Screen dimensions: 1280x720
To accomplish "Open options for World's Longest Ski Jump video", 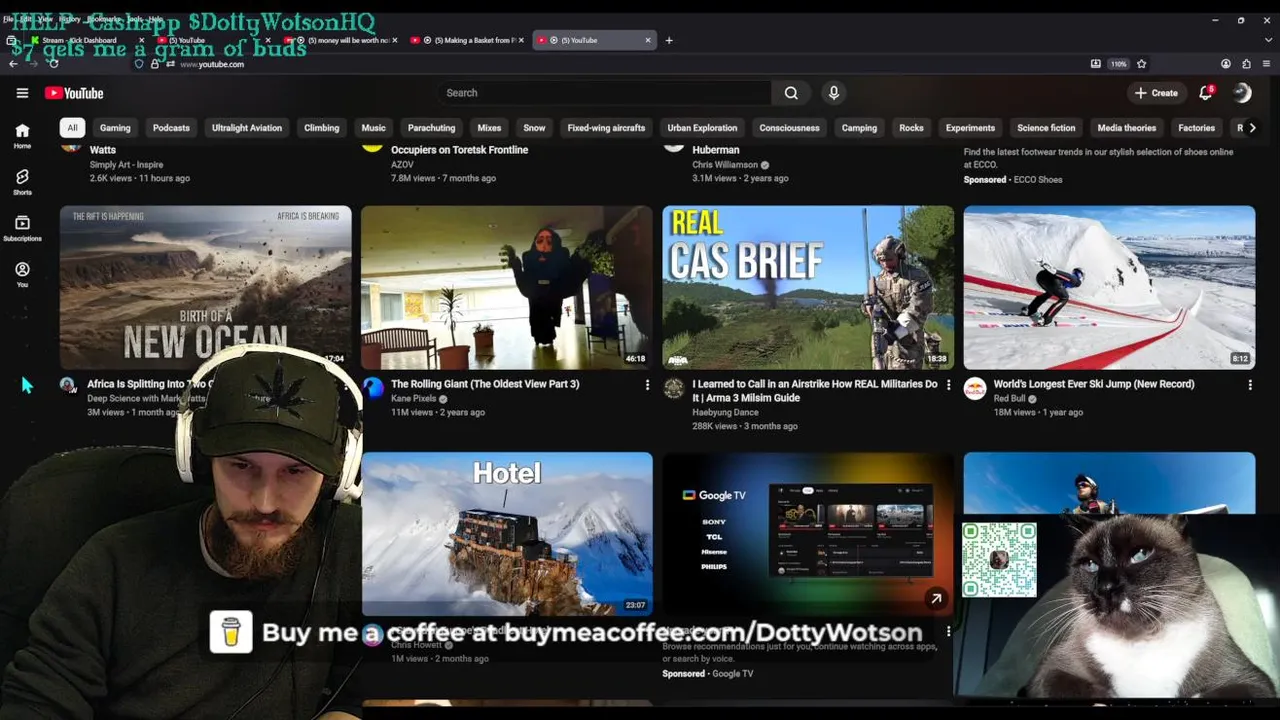I will tap(1250, 385).
